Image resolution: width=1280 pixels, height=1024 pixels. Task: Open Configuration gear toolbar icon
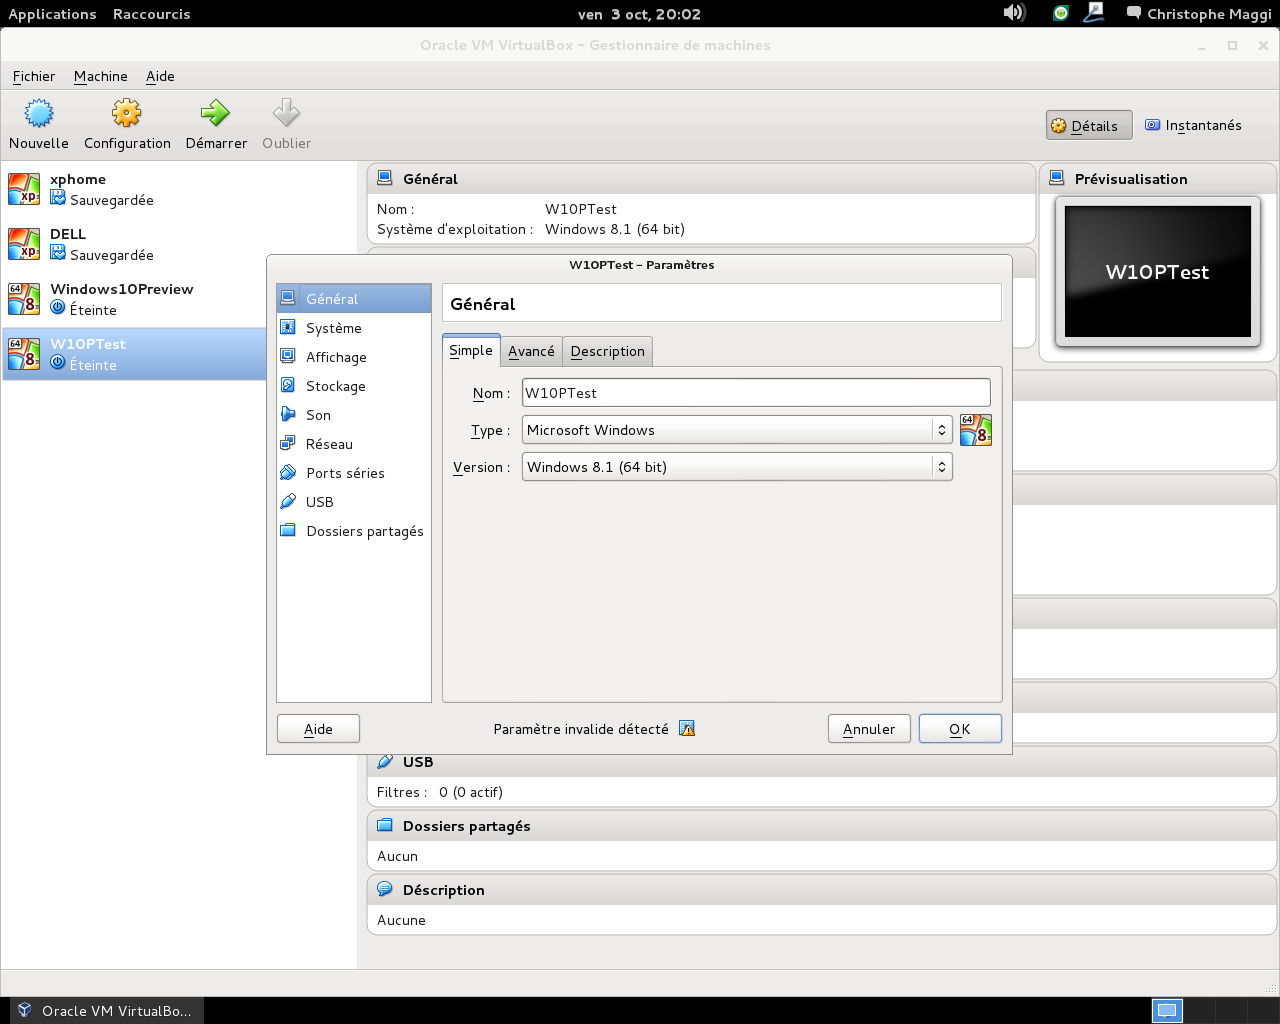click(x=127, y=113)
